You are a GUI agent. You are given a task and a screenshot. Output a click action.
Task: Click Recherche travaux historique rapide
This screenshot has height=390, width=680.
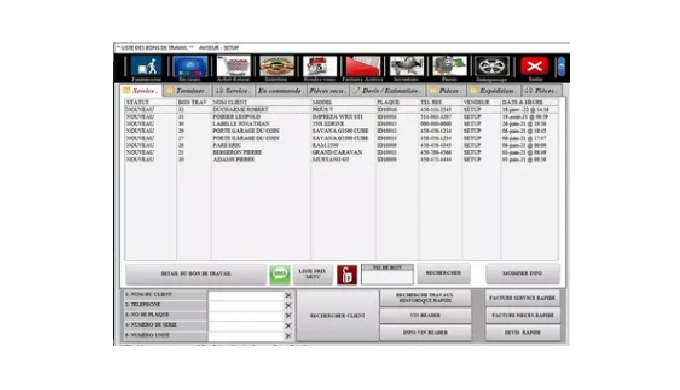coord(425,298)
